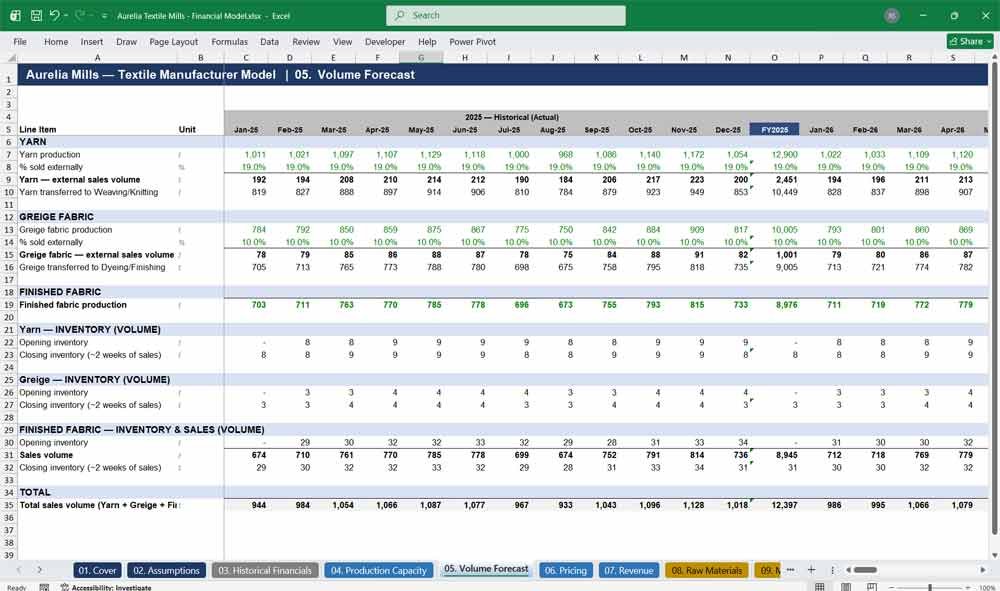The image size is (1000, 591).
Task: Click the Share button
Action: click(x=970, y=41)
